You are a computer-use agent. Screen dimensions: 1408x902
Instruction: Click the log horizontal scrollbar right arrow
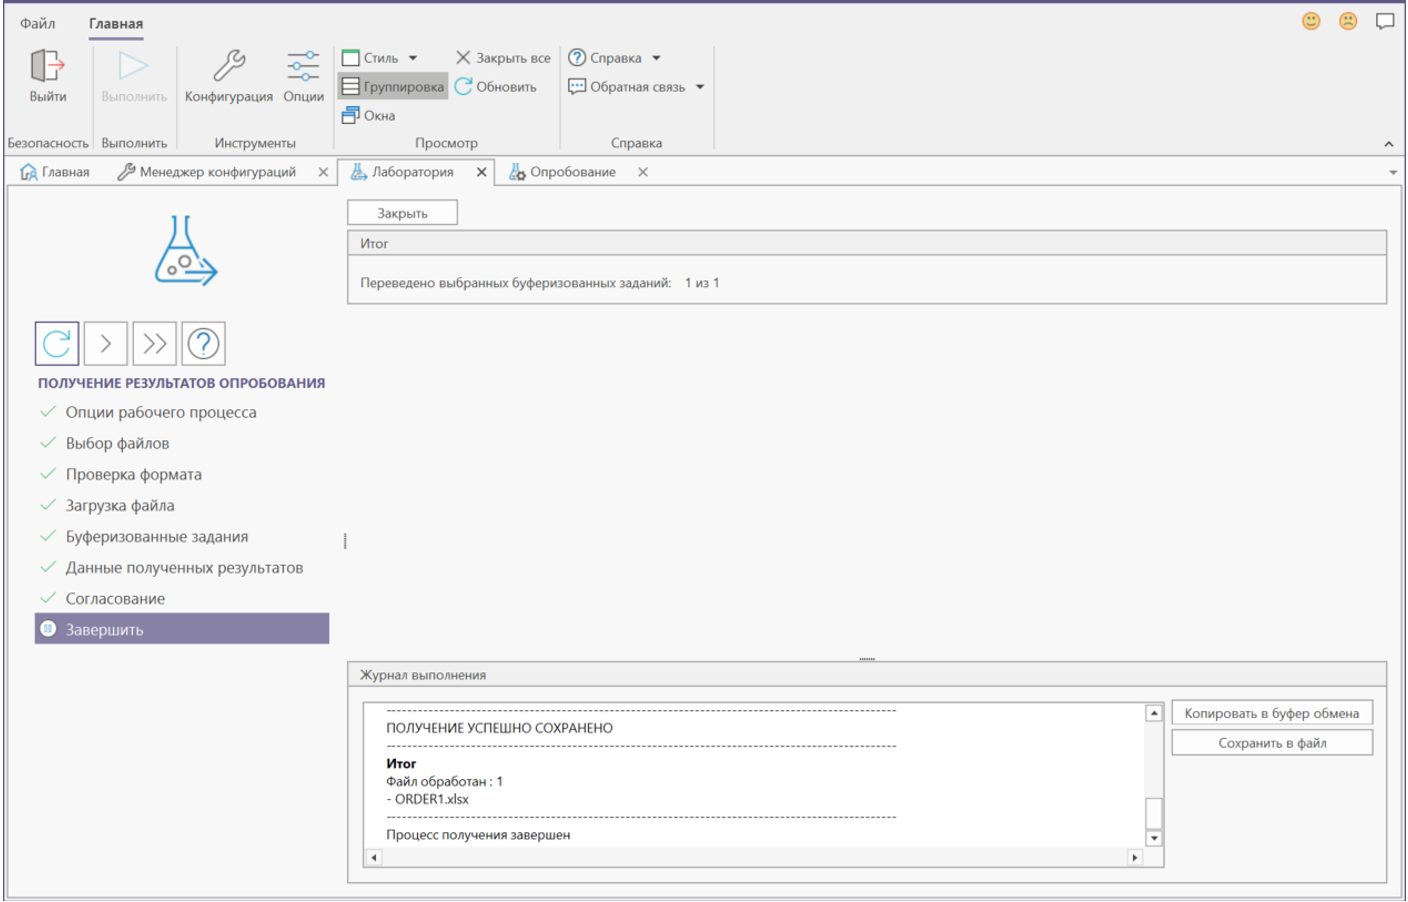click(1134, 857)
